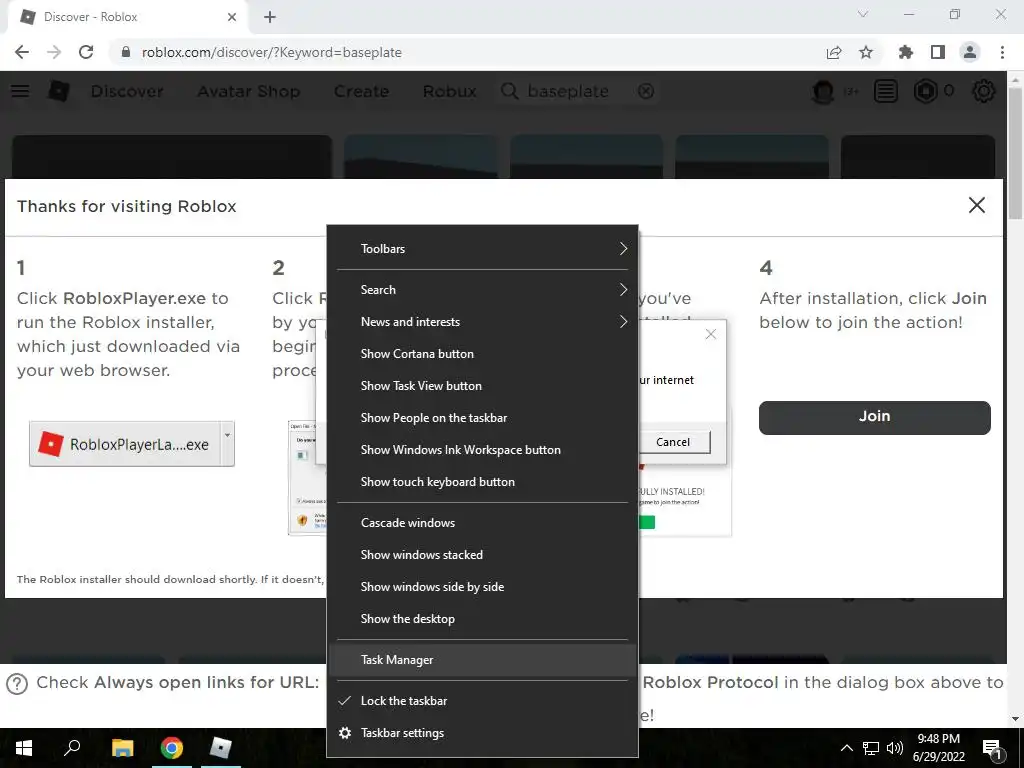Open the Roblox user avatar icon

(x=823, y=91)
